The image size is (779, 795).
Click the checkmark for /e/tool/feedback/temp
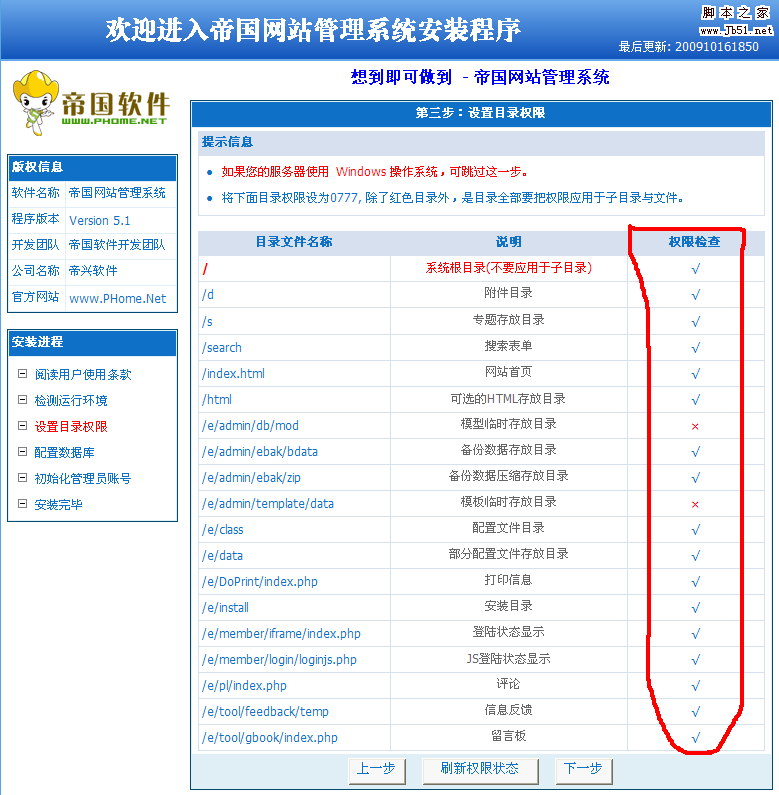click(696, 712)
